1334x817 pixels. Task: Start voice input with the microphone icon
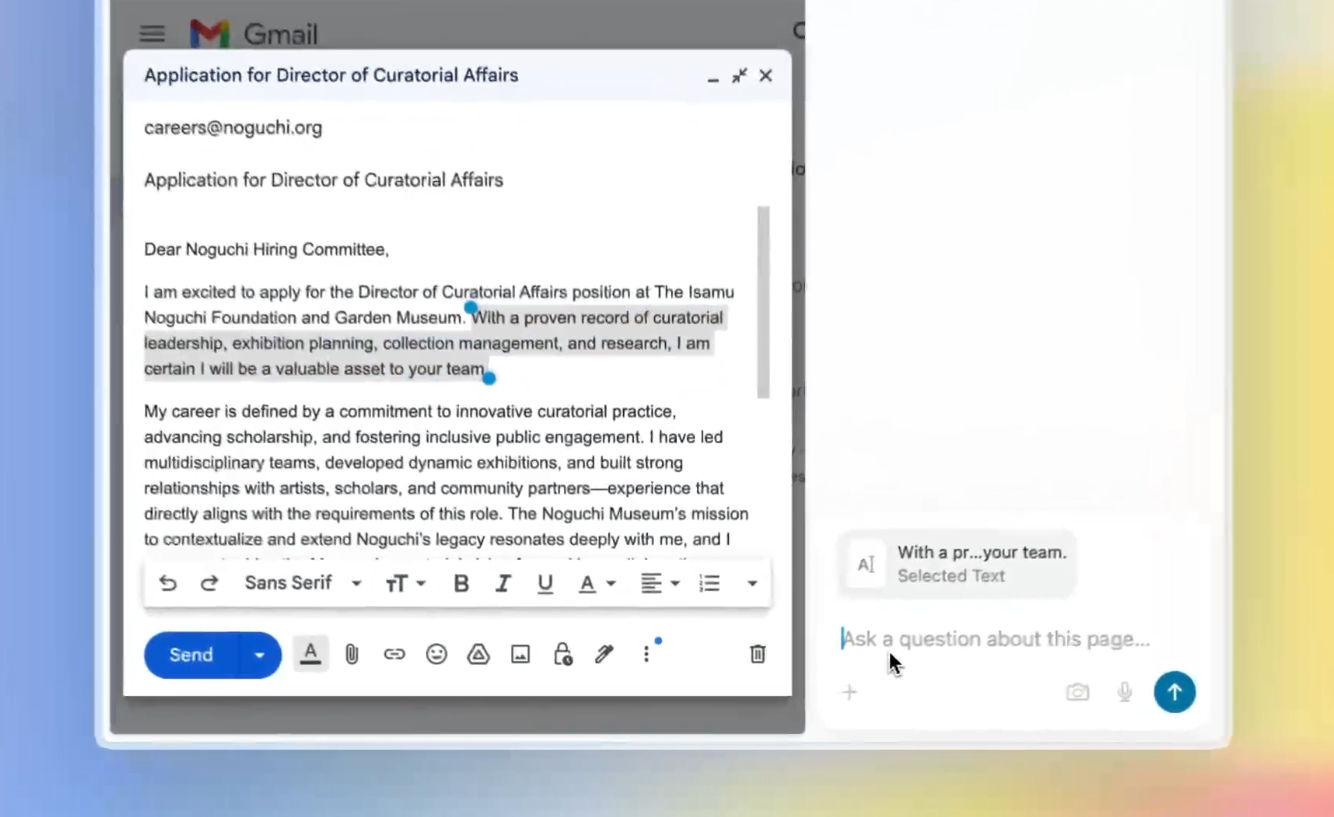click(1125, 692)
